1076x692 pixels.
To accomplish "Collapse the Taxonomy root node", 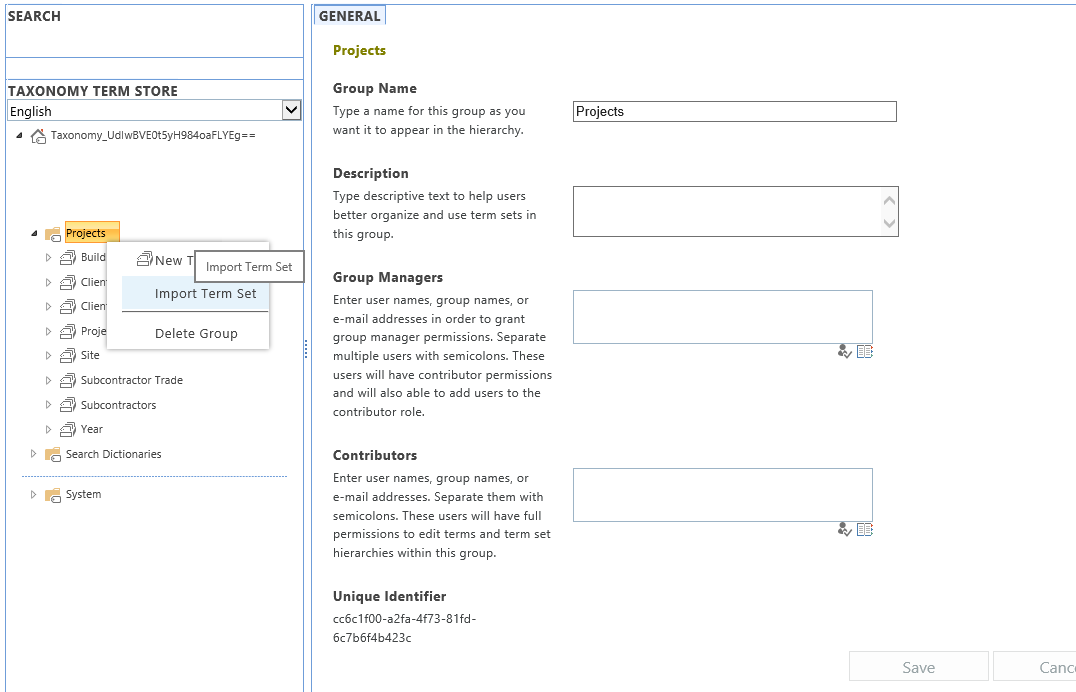I will 19,136.
